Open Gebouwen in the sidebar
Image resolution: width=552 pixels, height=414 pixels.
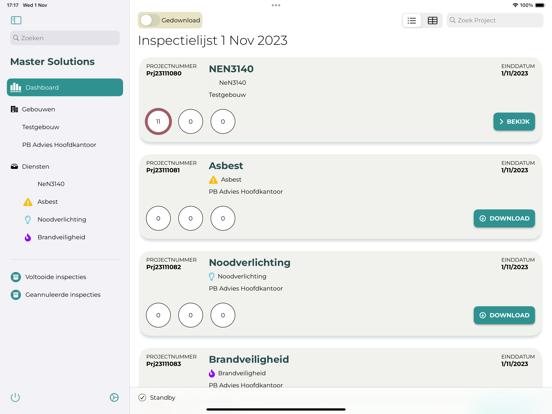(x=38, y=109)
